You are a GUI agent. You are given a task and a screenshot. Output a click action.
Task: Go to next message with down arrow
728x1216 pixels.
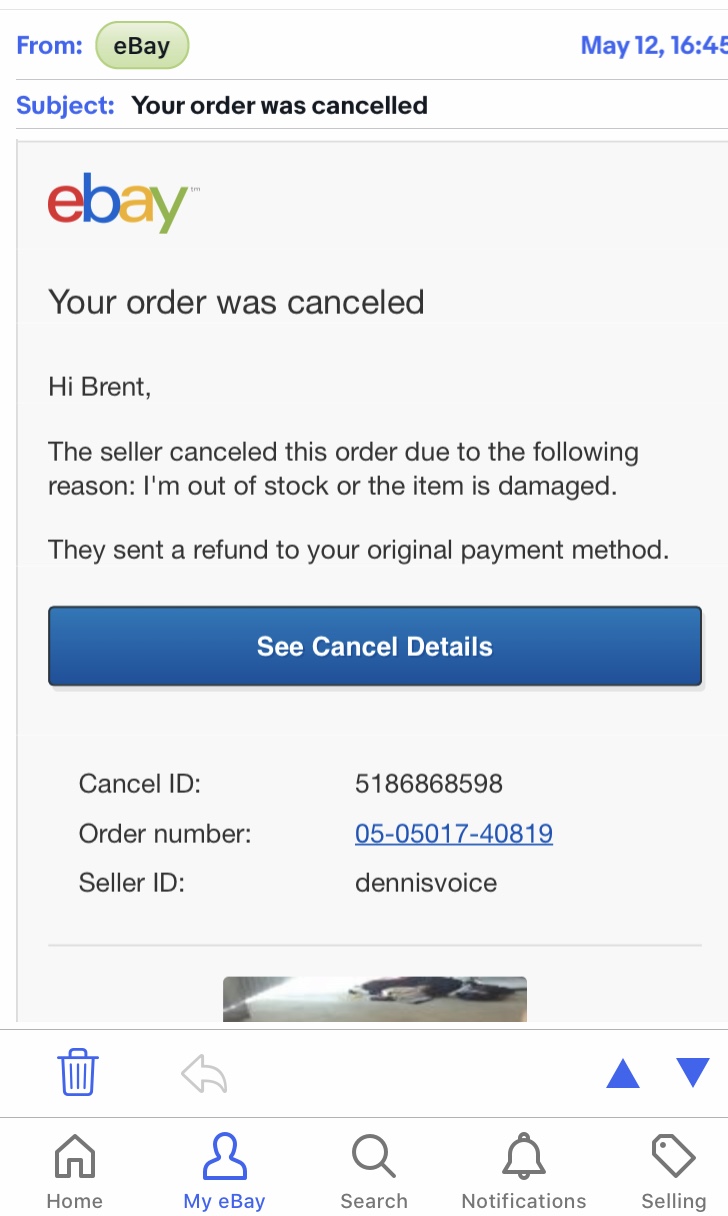coord(693,1073)
